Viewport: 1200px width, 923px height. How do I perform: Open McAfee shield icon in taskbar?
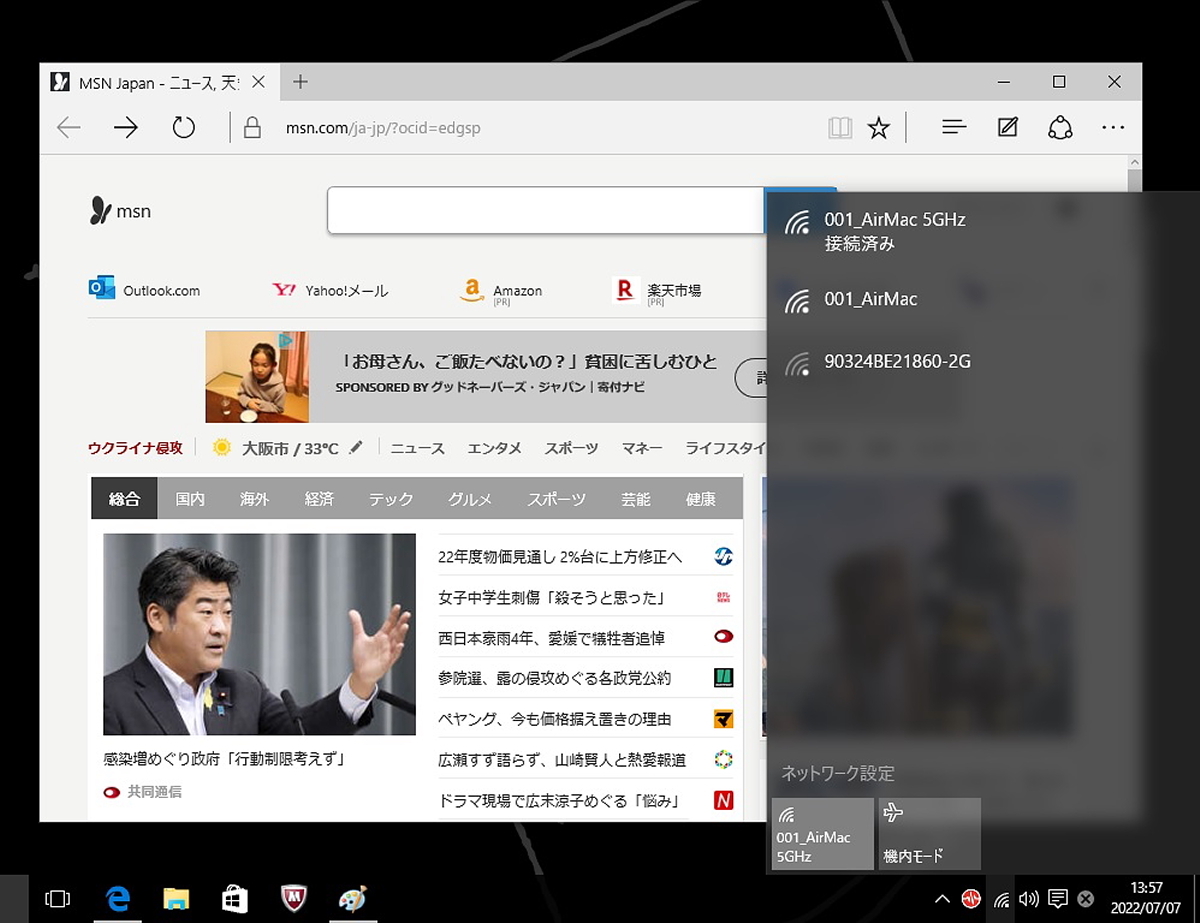(293, 899)
